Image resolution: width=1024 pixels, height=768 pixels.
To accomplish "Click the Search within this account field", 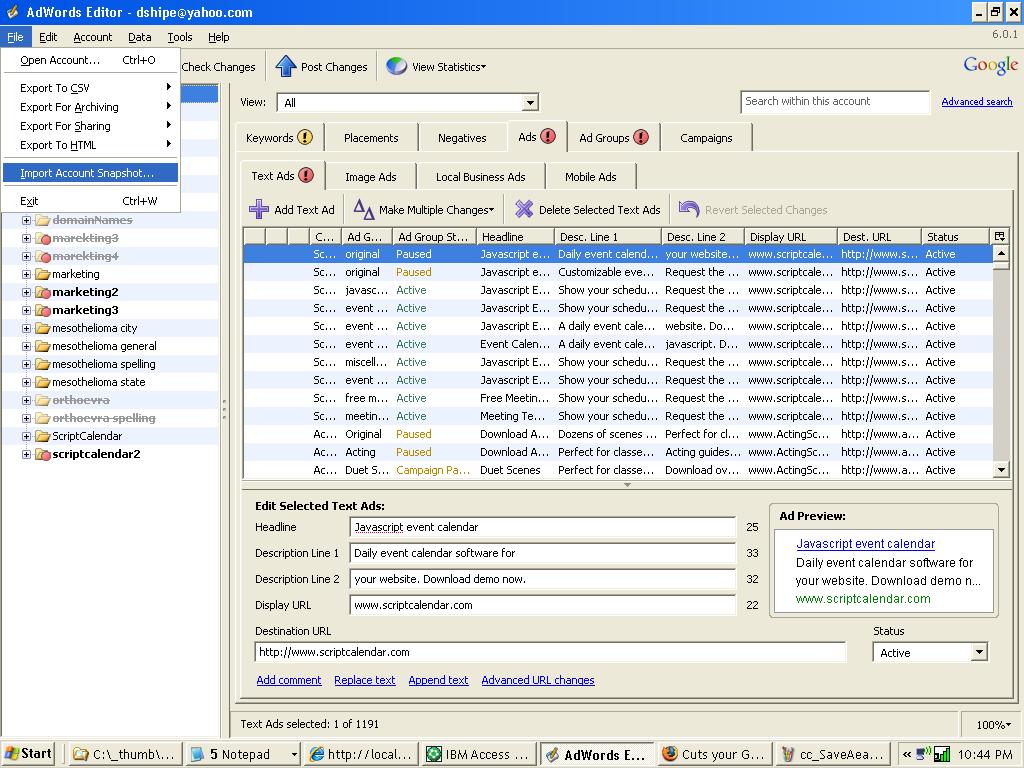I will [x=835, y=102].
